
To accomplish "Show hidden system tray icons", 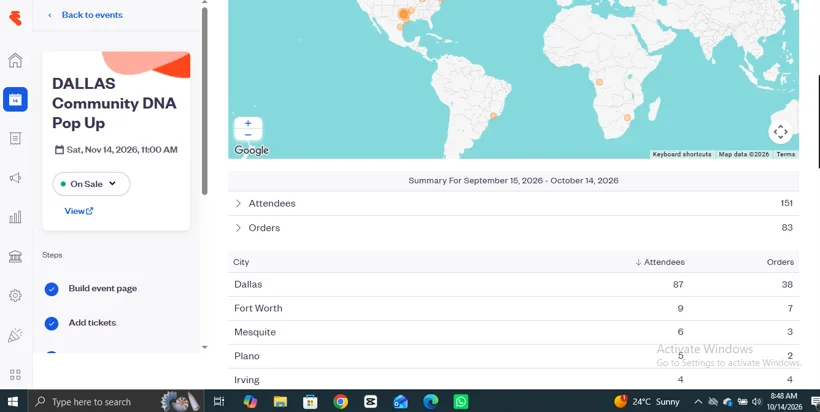I will pyautogui.click(x=698, y=402).
